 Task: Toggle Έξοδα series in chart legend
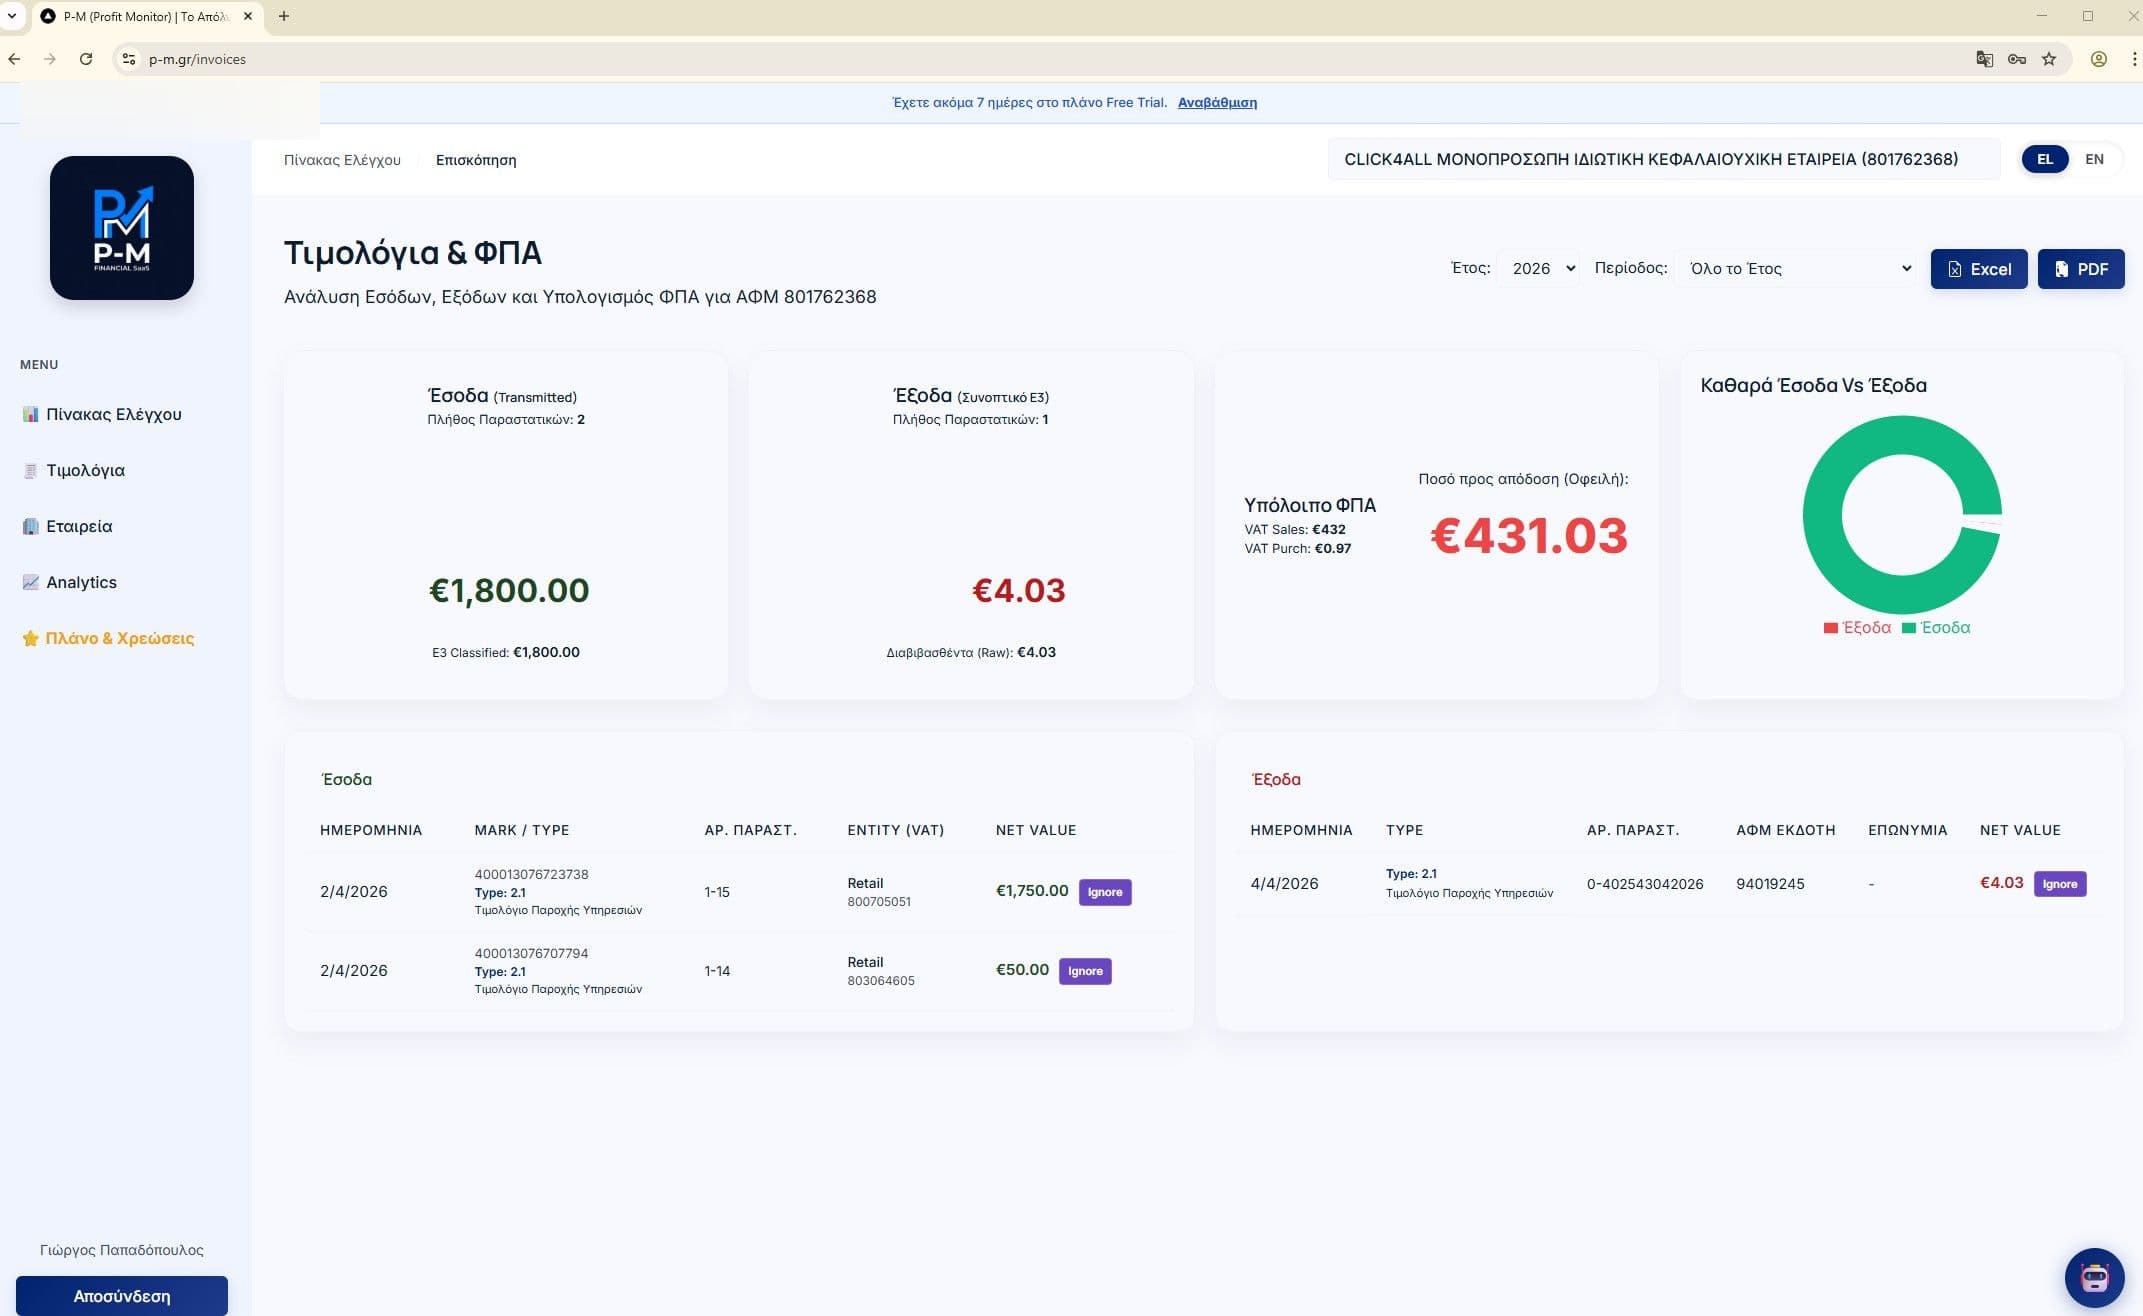1857,628
